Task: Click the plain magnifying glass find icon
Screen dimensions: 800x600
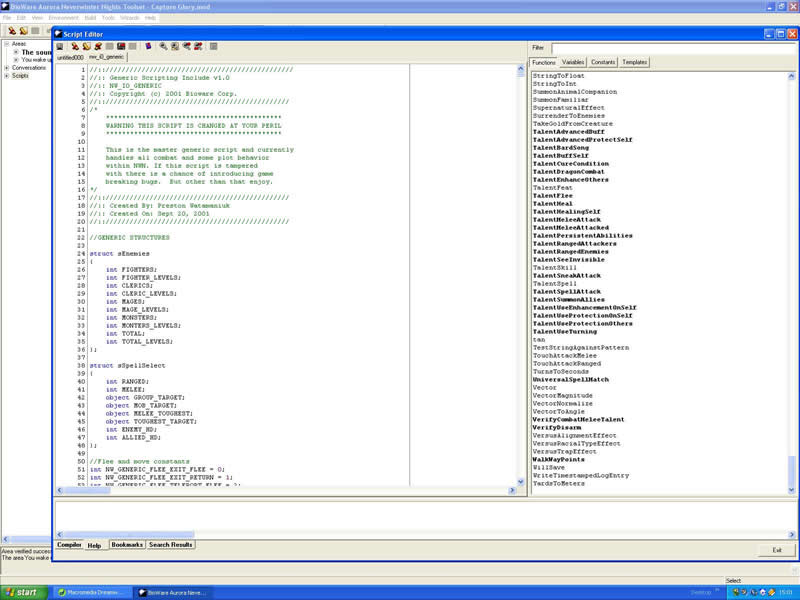Action: [163, 46]
